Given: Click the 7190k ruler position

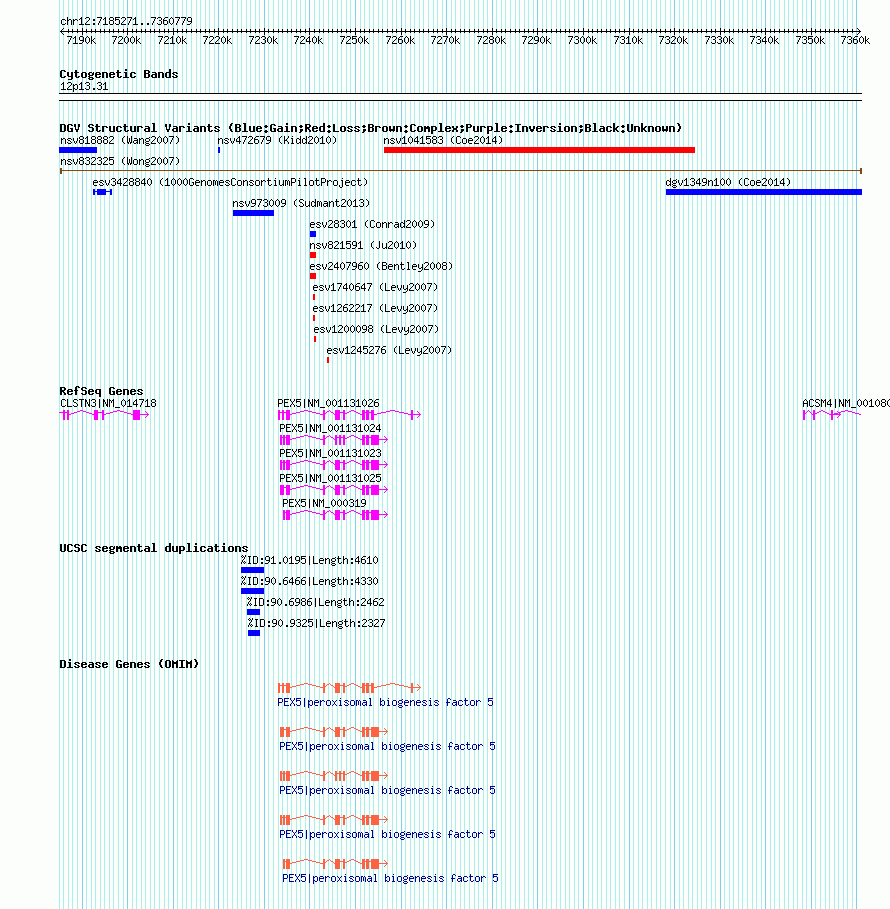Looking at the screenshot, I should 81,41.
